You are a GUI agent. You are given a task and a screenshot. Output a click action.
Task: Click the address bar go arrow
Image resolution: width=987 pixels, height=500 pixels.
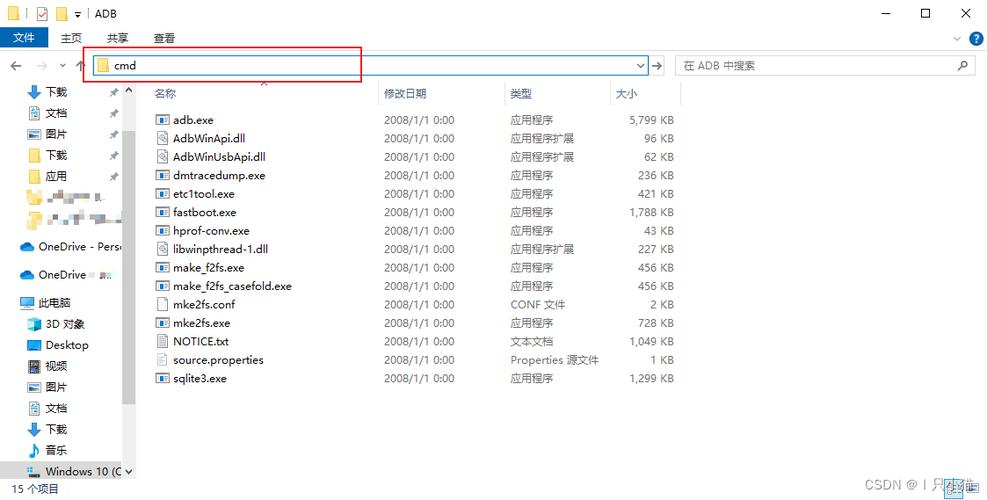coord(657,65)
